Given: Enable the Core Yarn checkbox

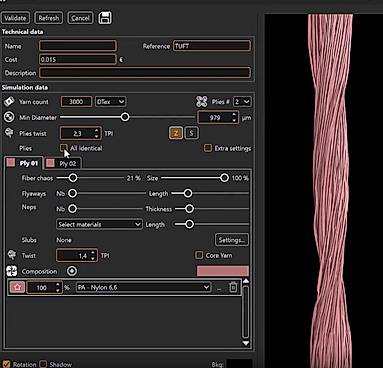Looking at the screenshot, I should [x=199, y=255].
